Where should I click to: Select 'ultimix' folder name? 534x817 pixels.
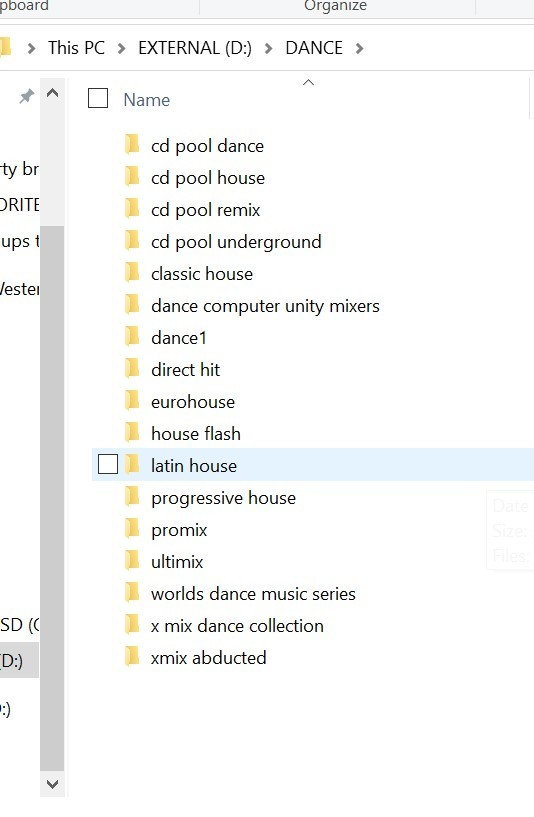click(177, 562)
